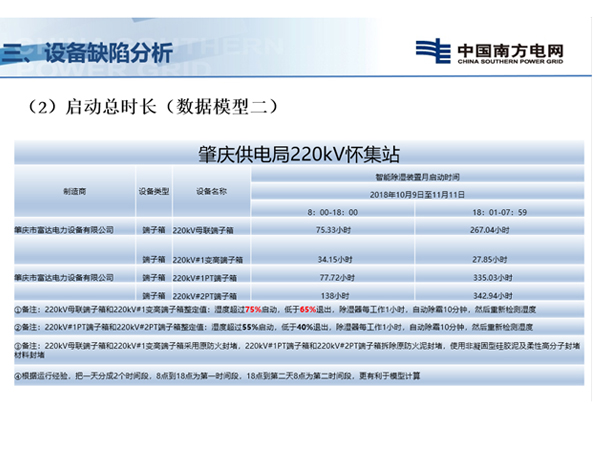Click the red 75% threshold in note one
The width and height of the screenshot is (600, 450).
pos(252,311)
